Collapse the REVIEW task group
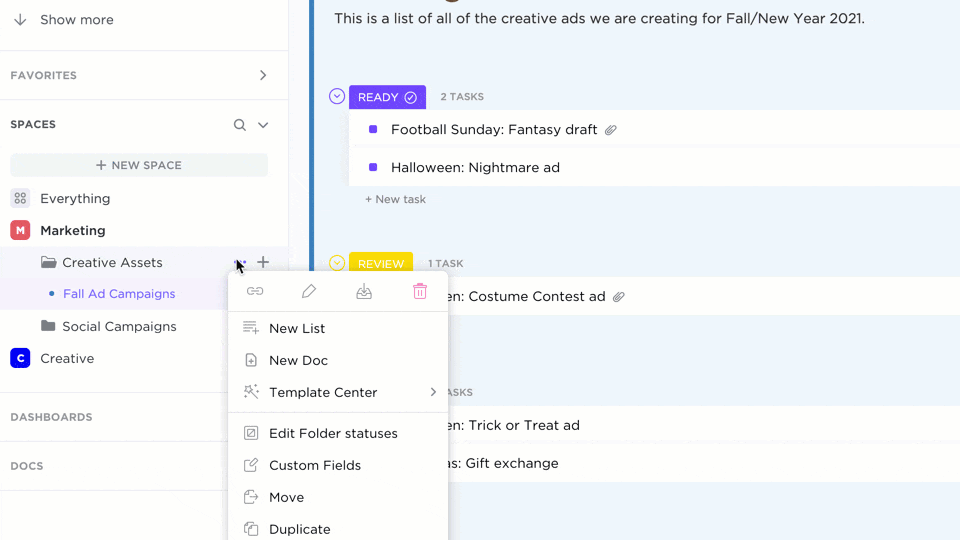Image resolution: width=960 pixels, height=540 pixels. click(337, 263)
